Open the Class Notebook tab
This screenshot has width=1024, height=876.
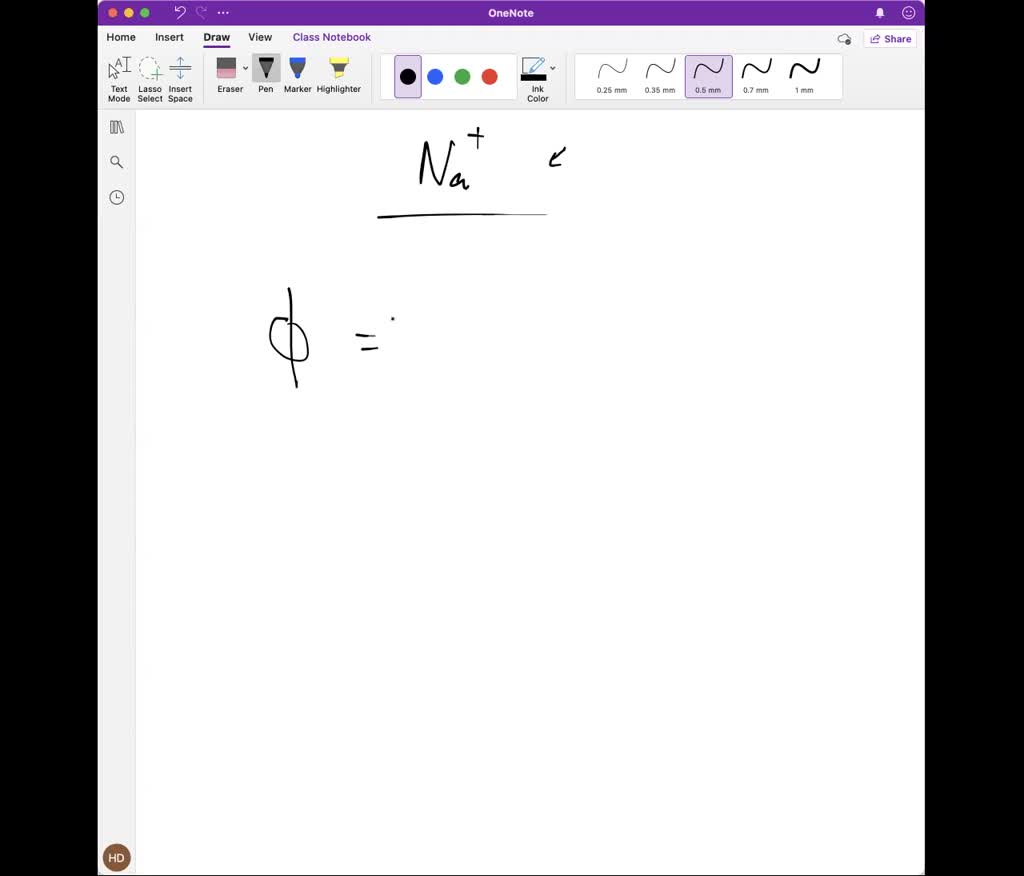(331, 37)
